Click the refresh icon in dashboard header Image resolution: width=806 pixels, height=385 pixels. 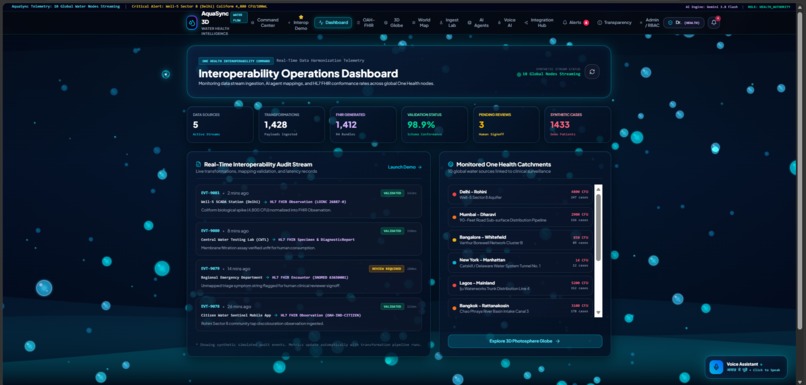(592, 71)
